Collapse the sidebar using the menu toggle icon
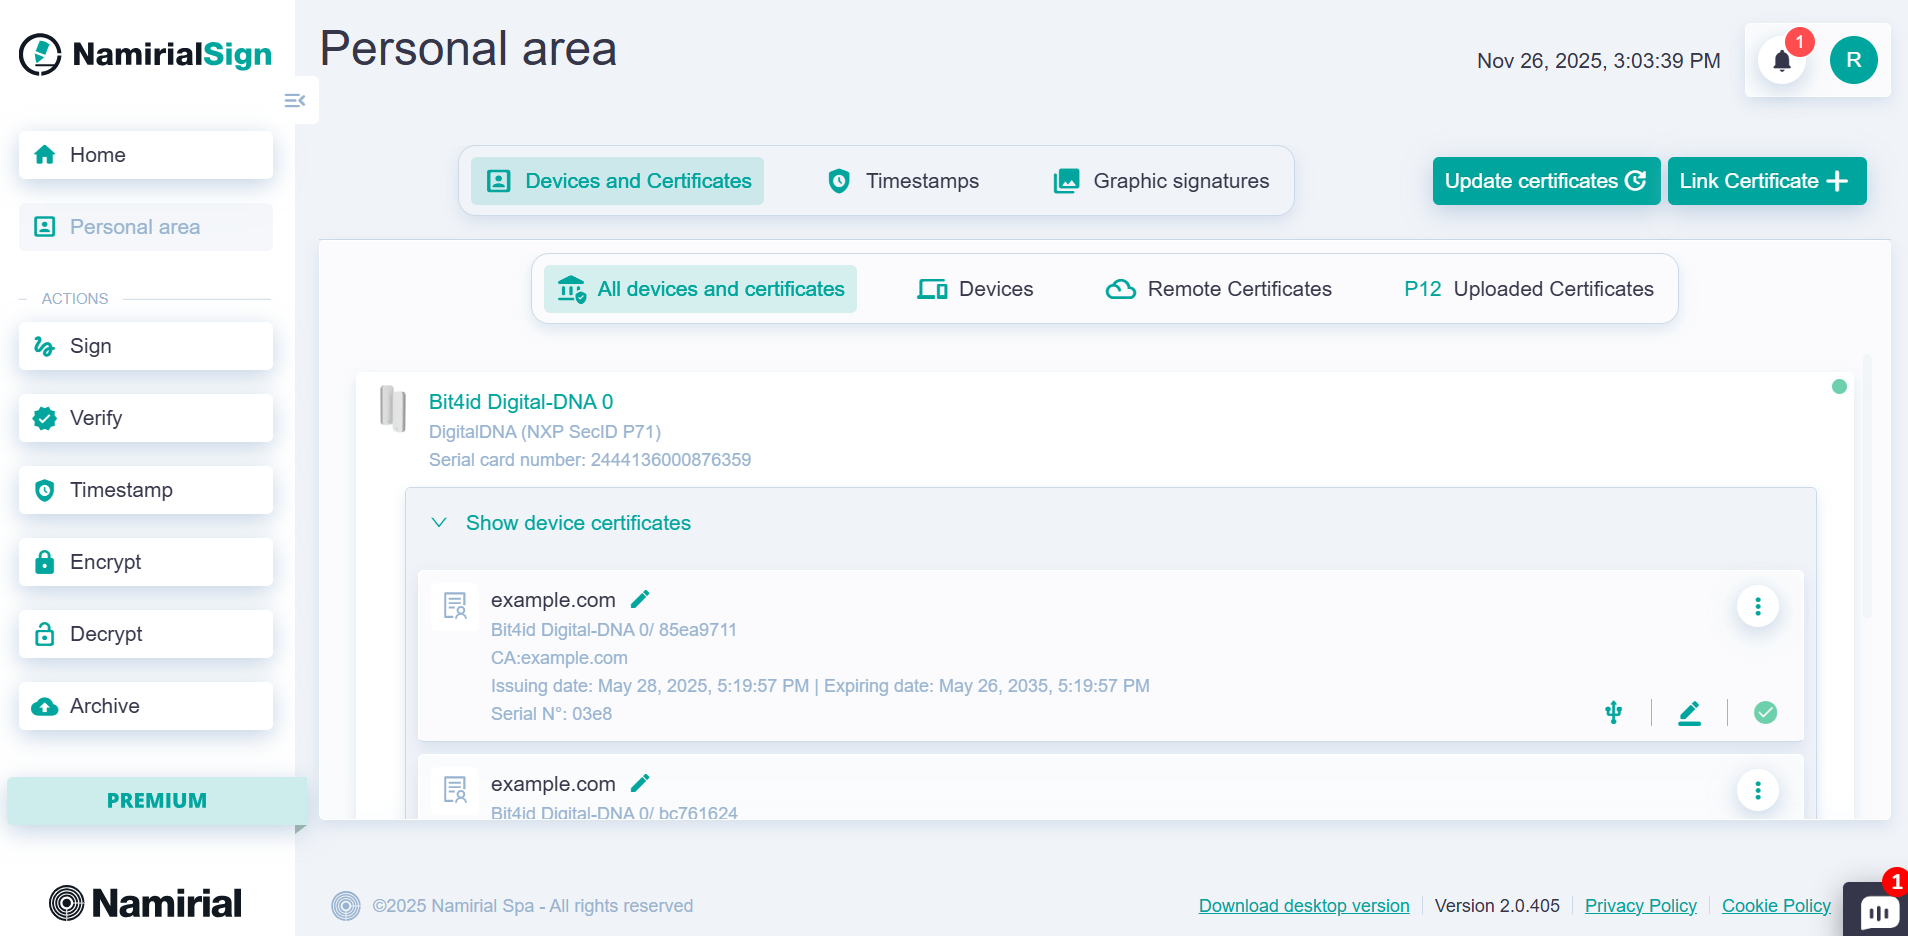The width and height of the screenshot is (1908, 936). (x=295, y=100)
